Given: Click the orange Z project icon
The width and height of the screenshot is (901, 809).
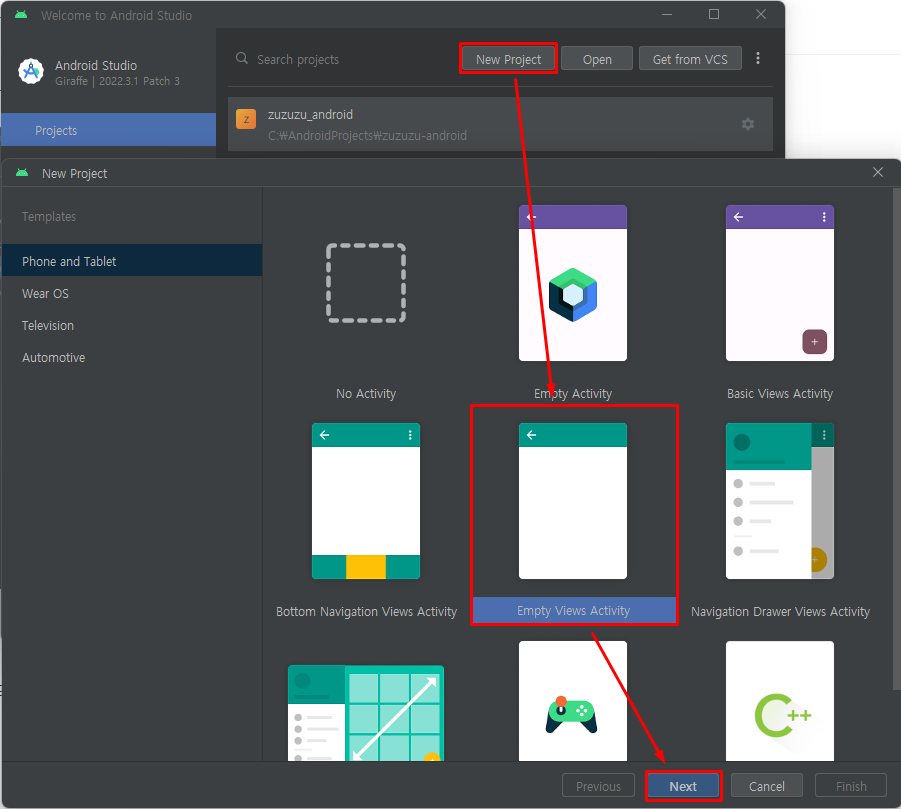Looking at the screenshot, I should pos(246,119).
